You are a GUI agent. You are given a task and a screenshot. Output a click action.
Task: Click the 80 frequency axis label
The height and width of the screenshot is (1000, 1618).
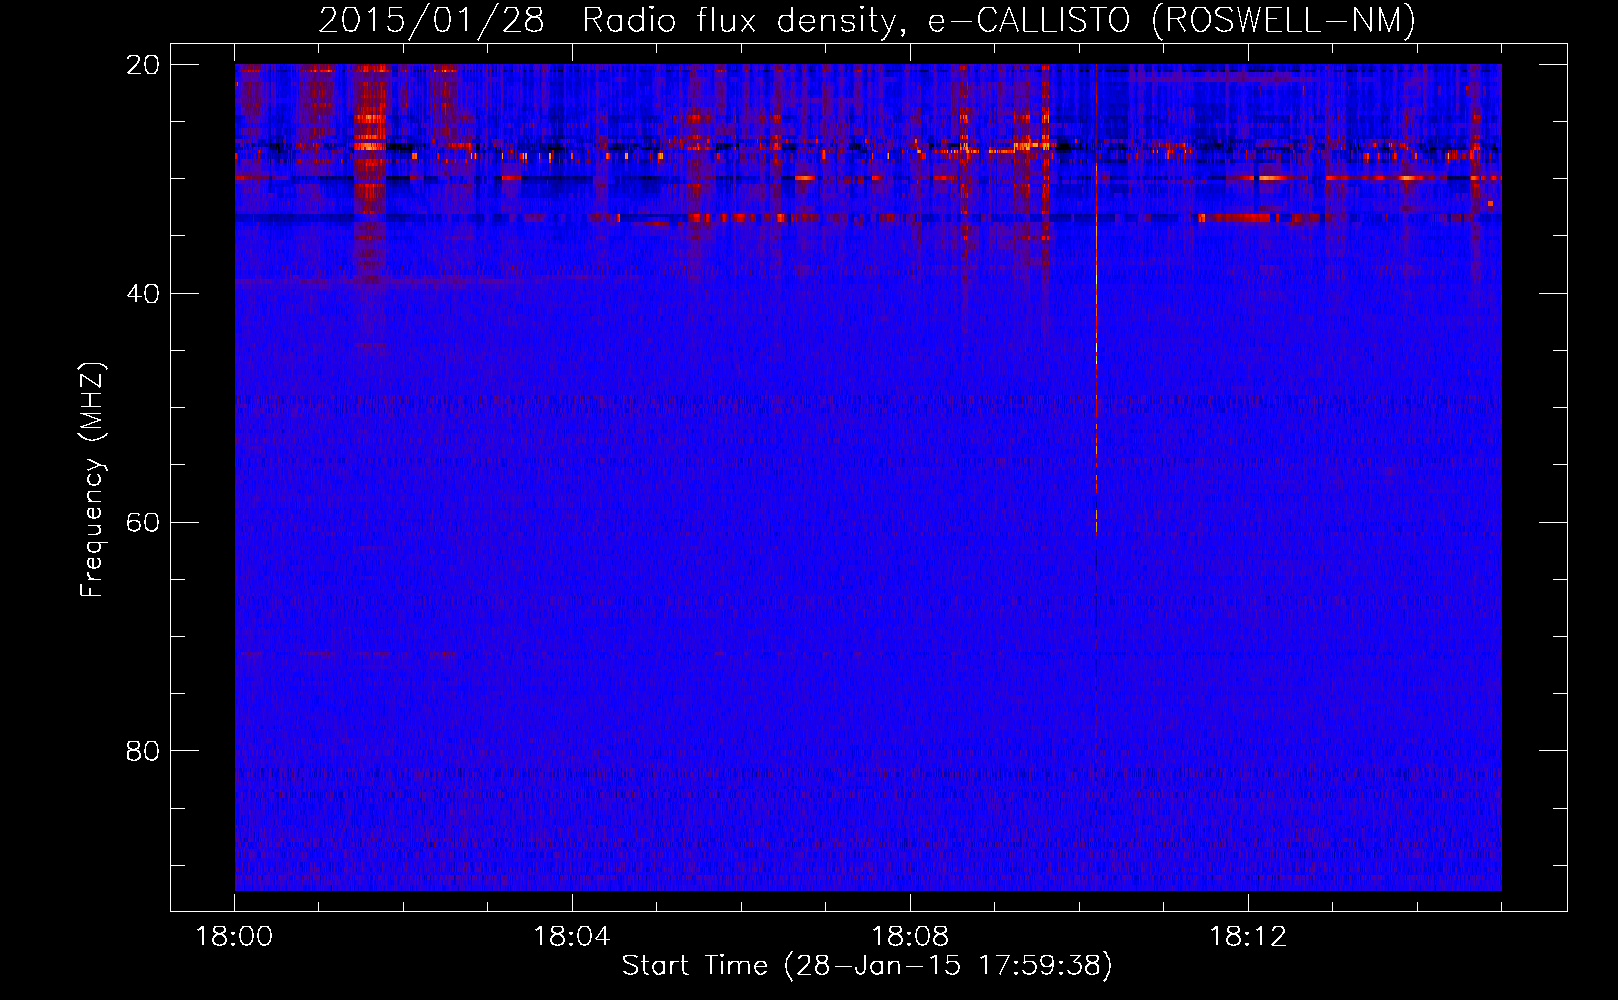[x=143, y=751]
